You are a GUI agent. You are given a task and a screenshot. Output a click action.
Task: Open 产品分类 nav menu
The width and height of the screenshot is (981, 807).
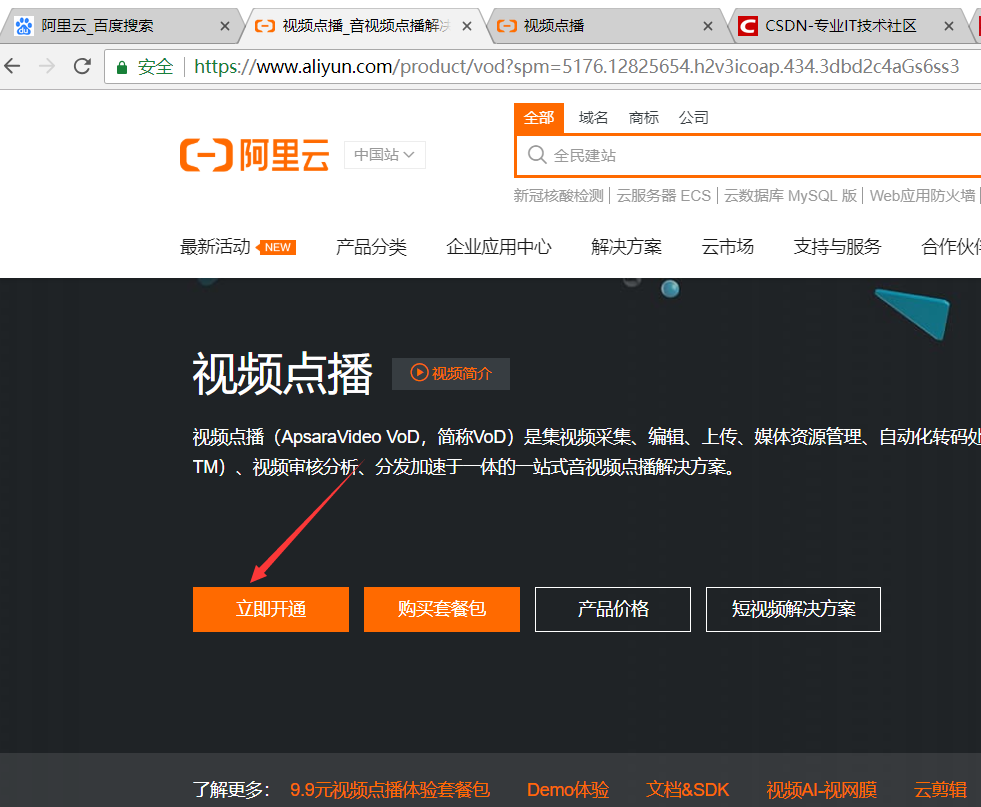pos(371,246)
